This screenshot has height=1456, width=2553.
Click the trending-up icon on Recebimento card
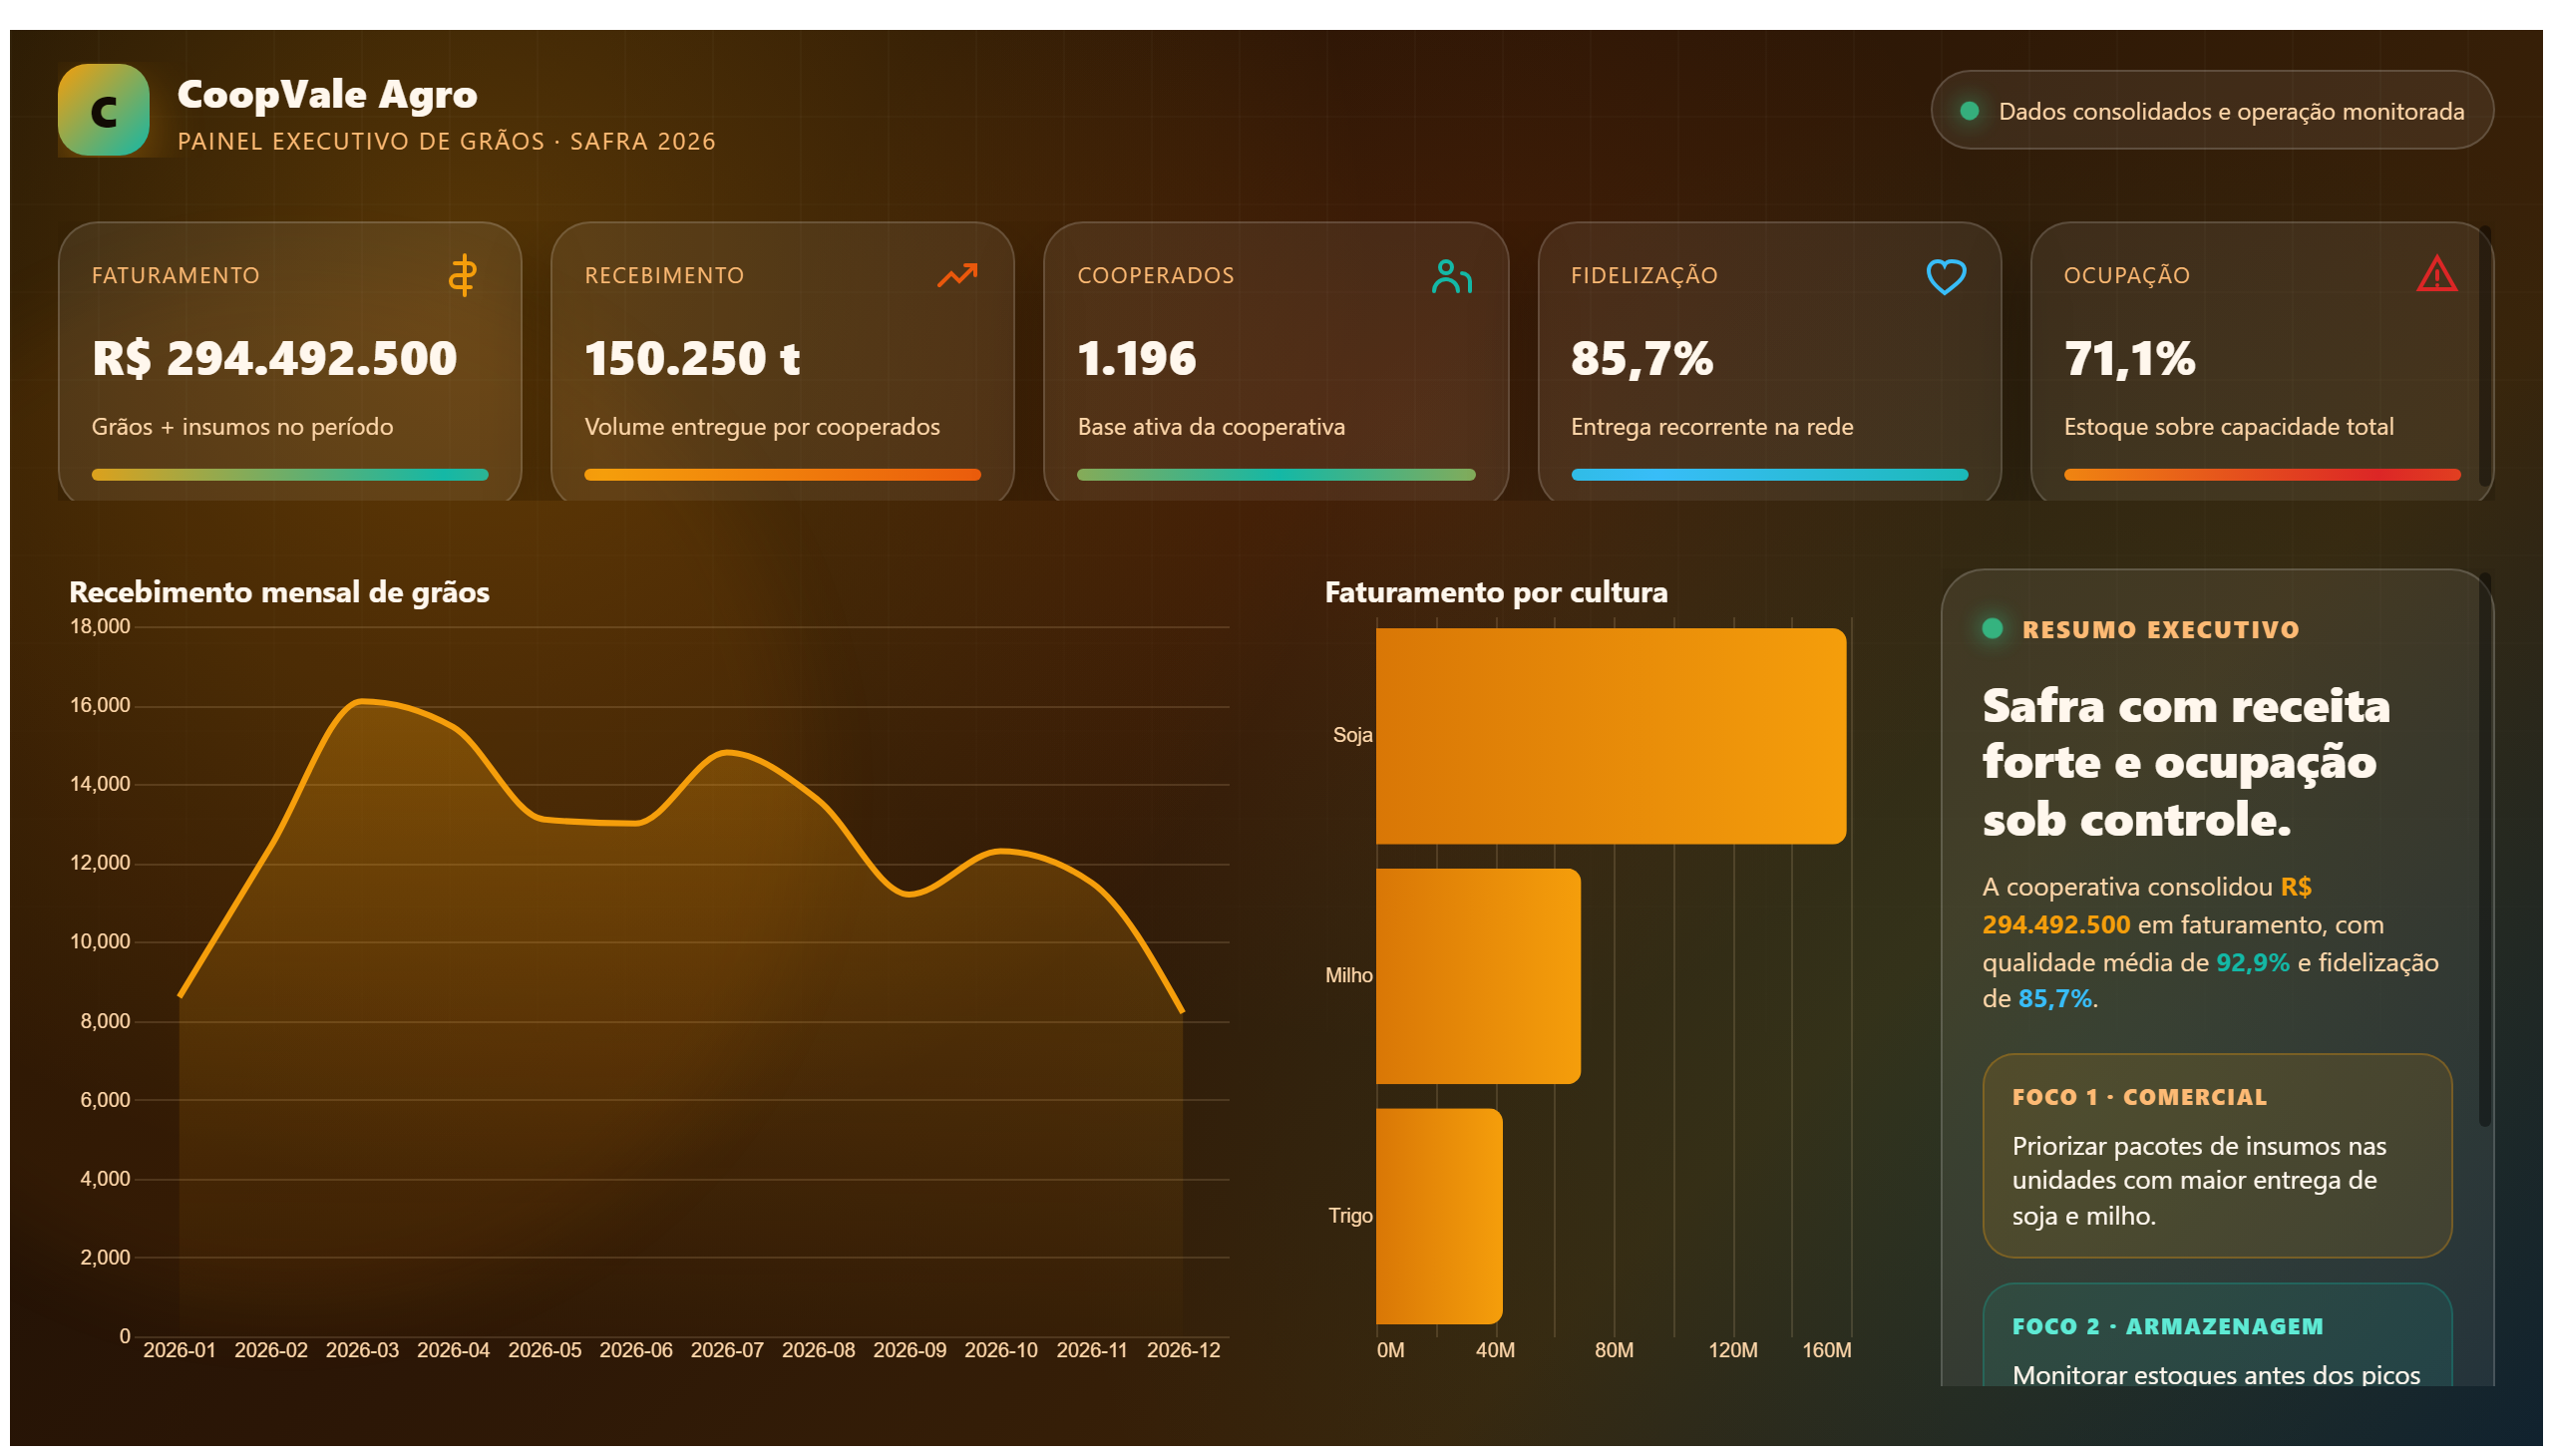(x=957, y=275)
